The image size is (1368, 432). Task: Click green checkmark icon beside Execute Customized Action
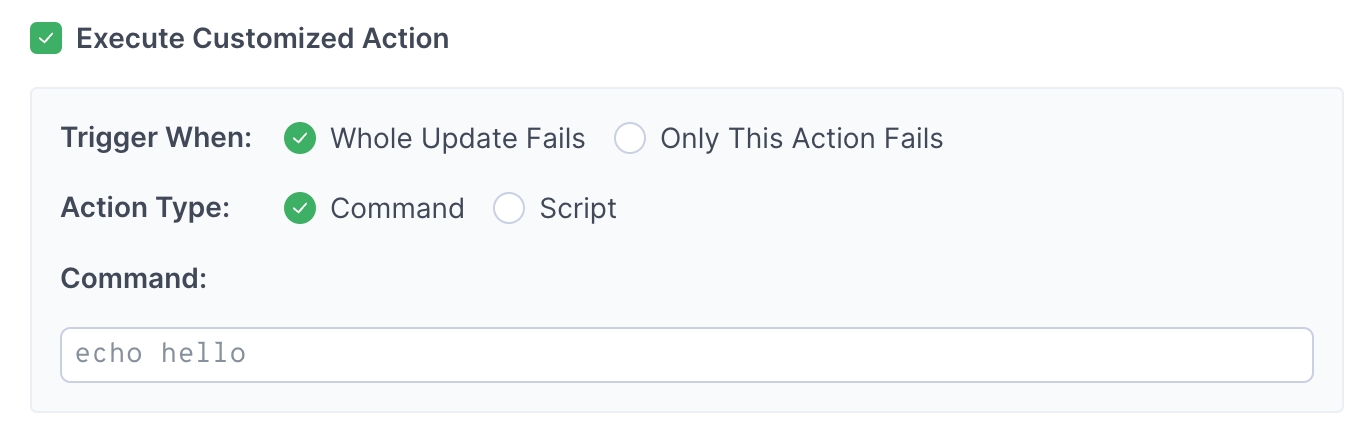[46, 39]
